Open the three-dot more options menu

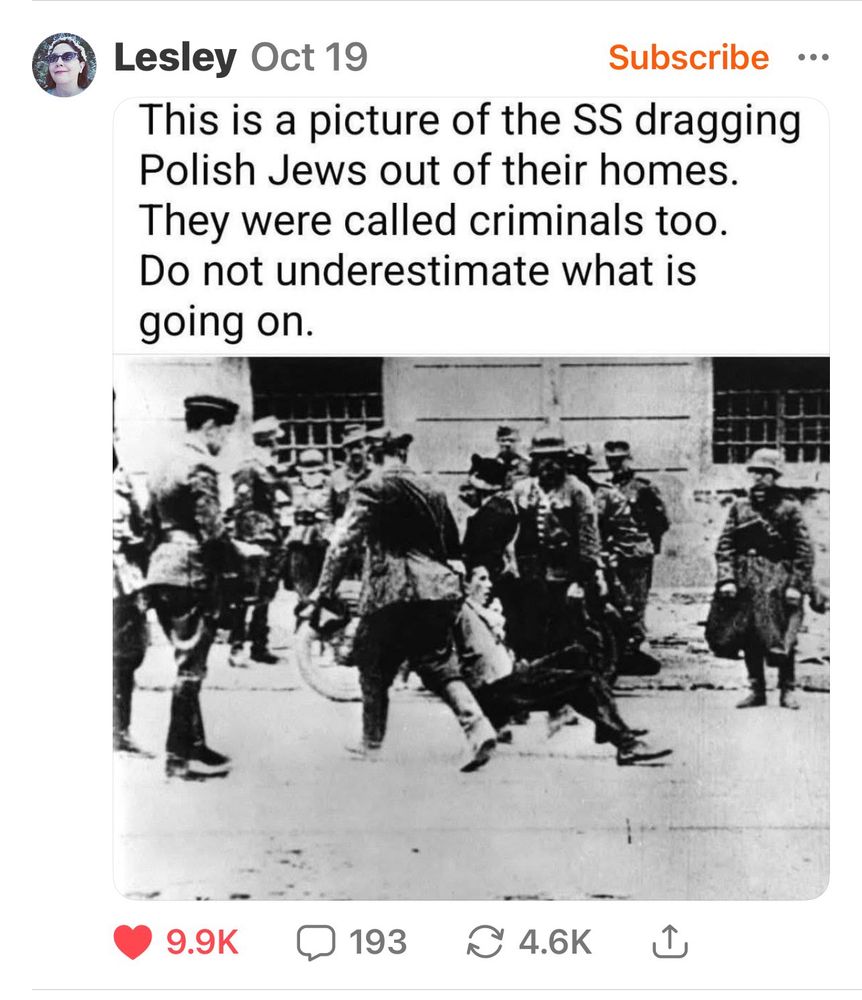[x=814, y=57]
